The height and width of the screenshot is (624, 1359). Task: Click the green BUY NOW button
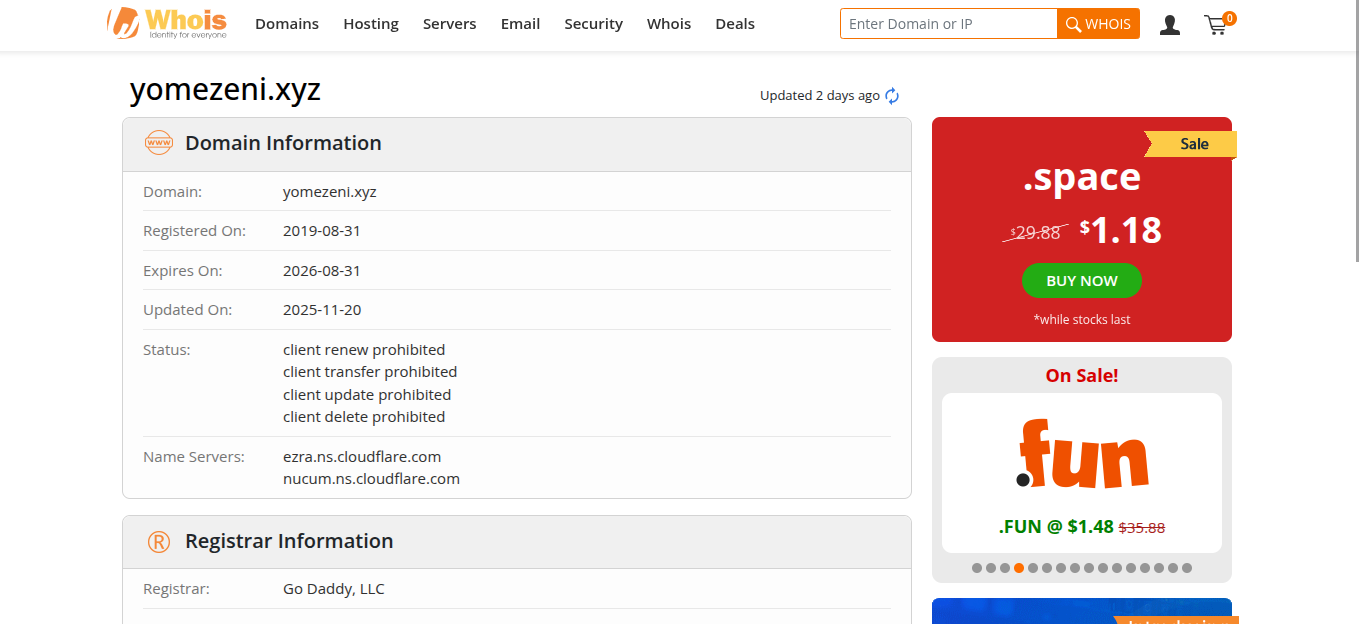(x=1082, y=281)
